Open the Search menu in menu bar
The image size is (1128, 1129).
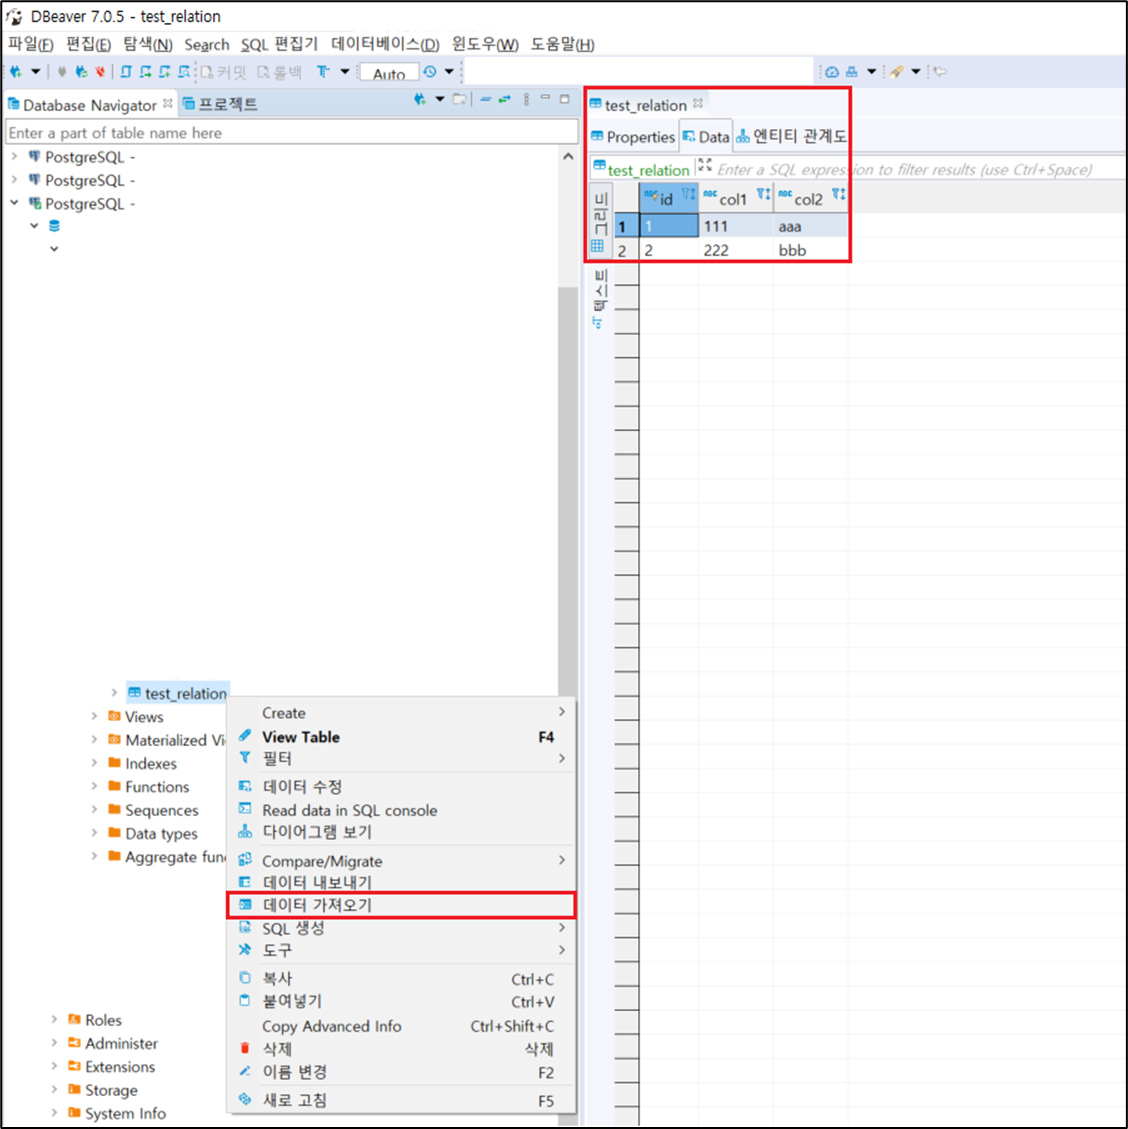[207, 45]
